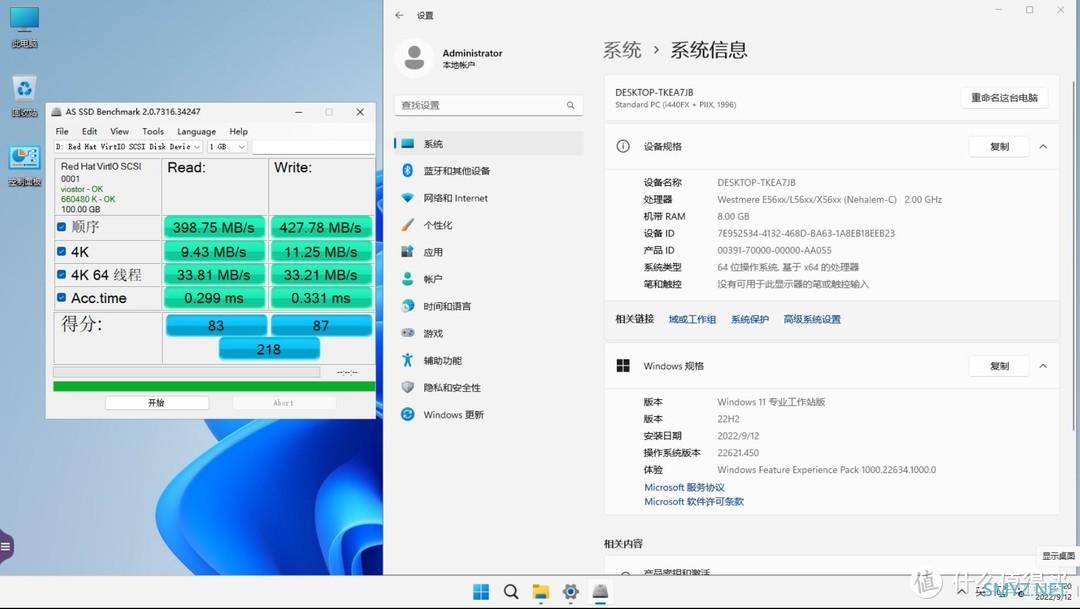Open the 系统保护 link

(749, 319)
